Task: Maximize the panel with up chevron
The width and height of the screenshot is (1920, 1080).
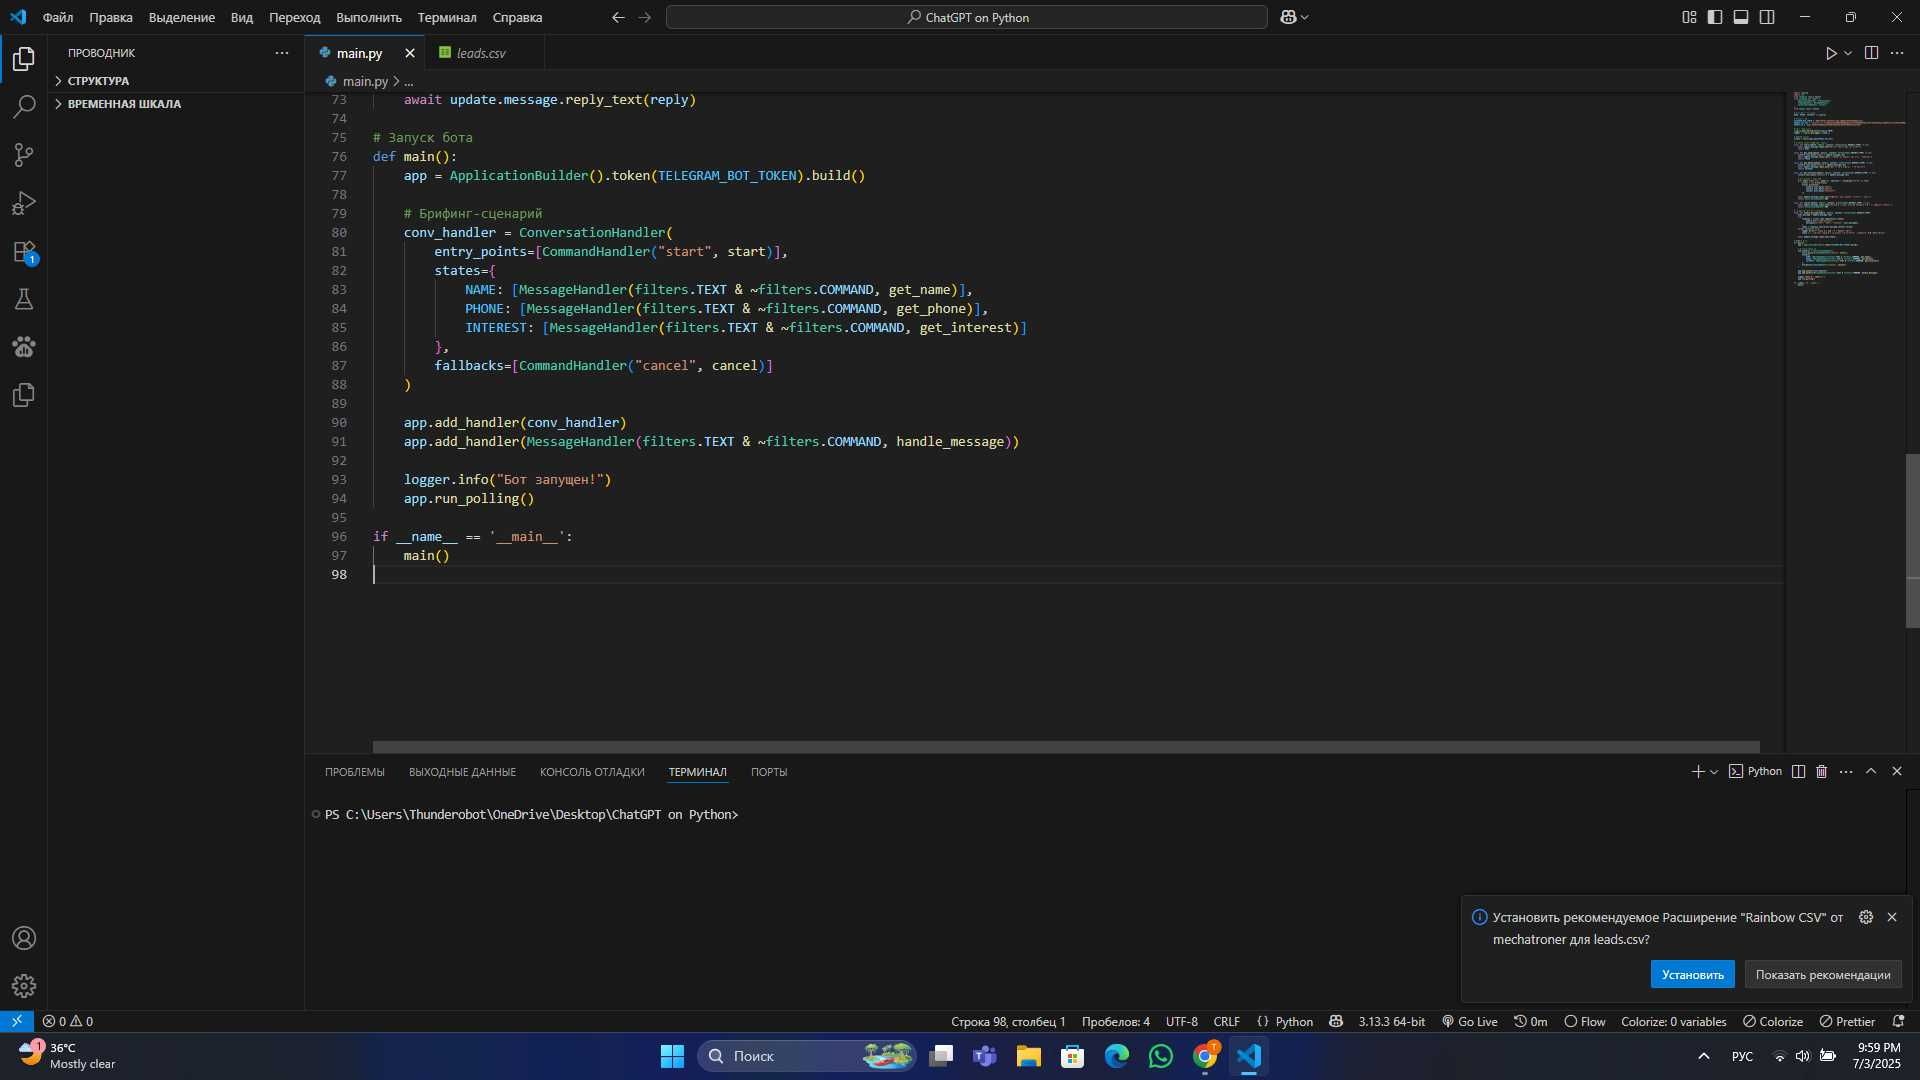Action: point(1871,771)
